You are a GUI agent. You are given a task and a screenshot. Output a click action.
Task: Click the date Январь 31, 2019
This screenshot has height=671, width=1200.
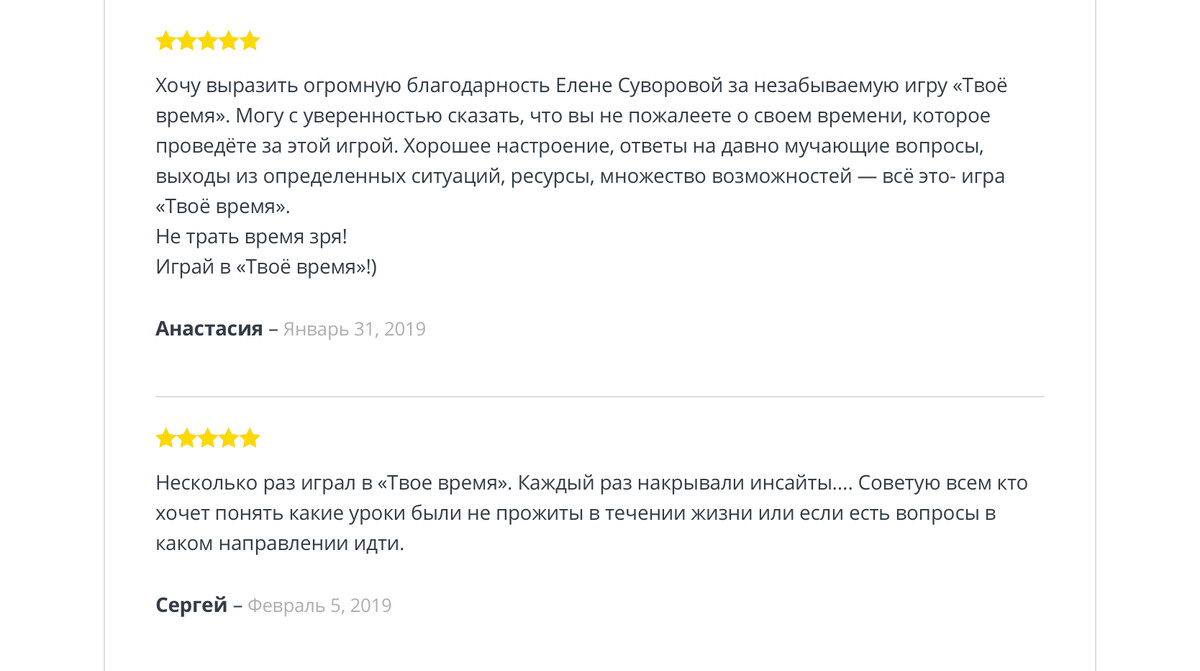(354, 329)
